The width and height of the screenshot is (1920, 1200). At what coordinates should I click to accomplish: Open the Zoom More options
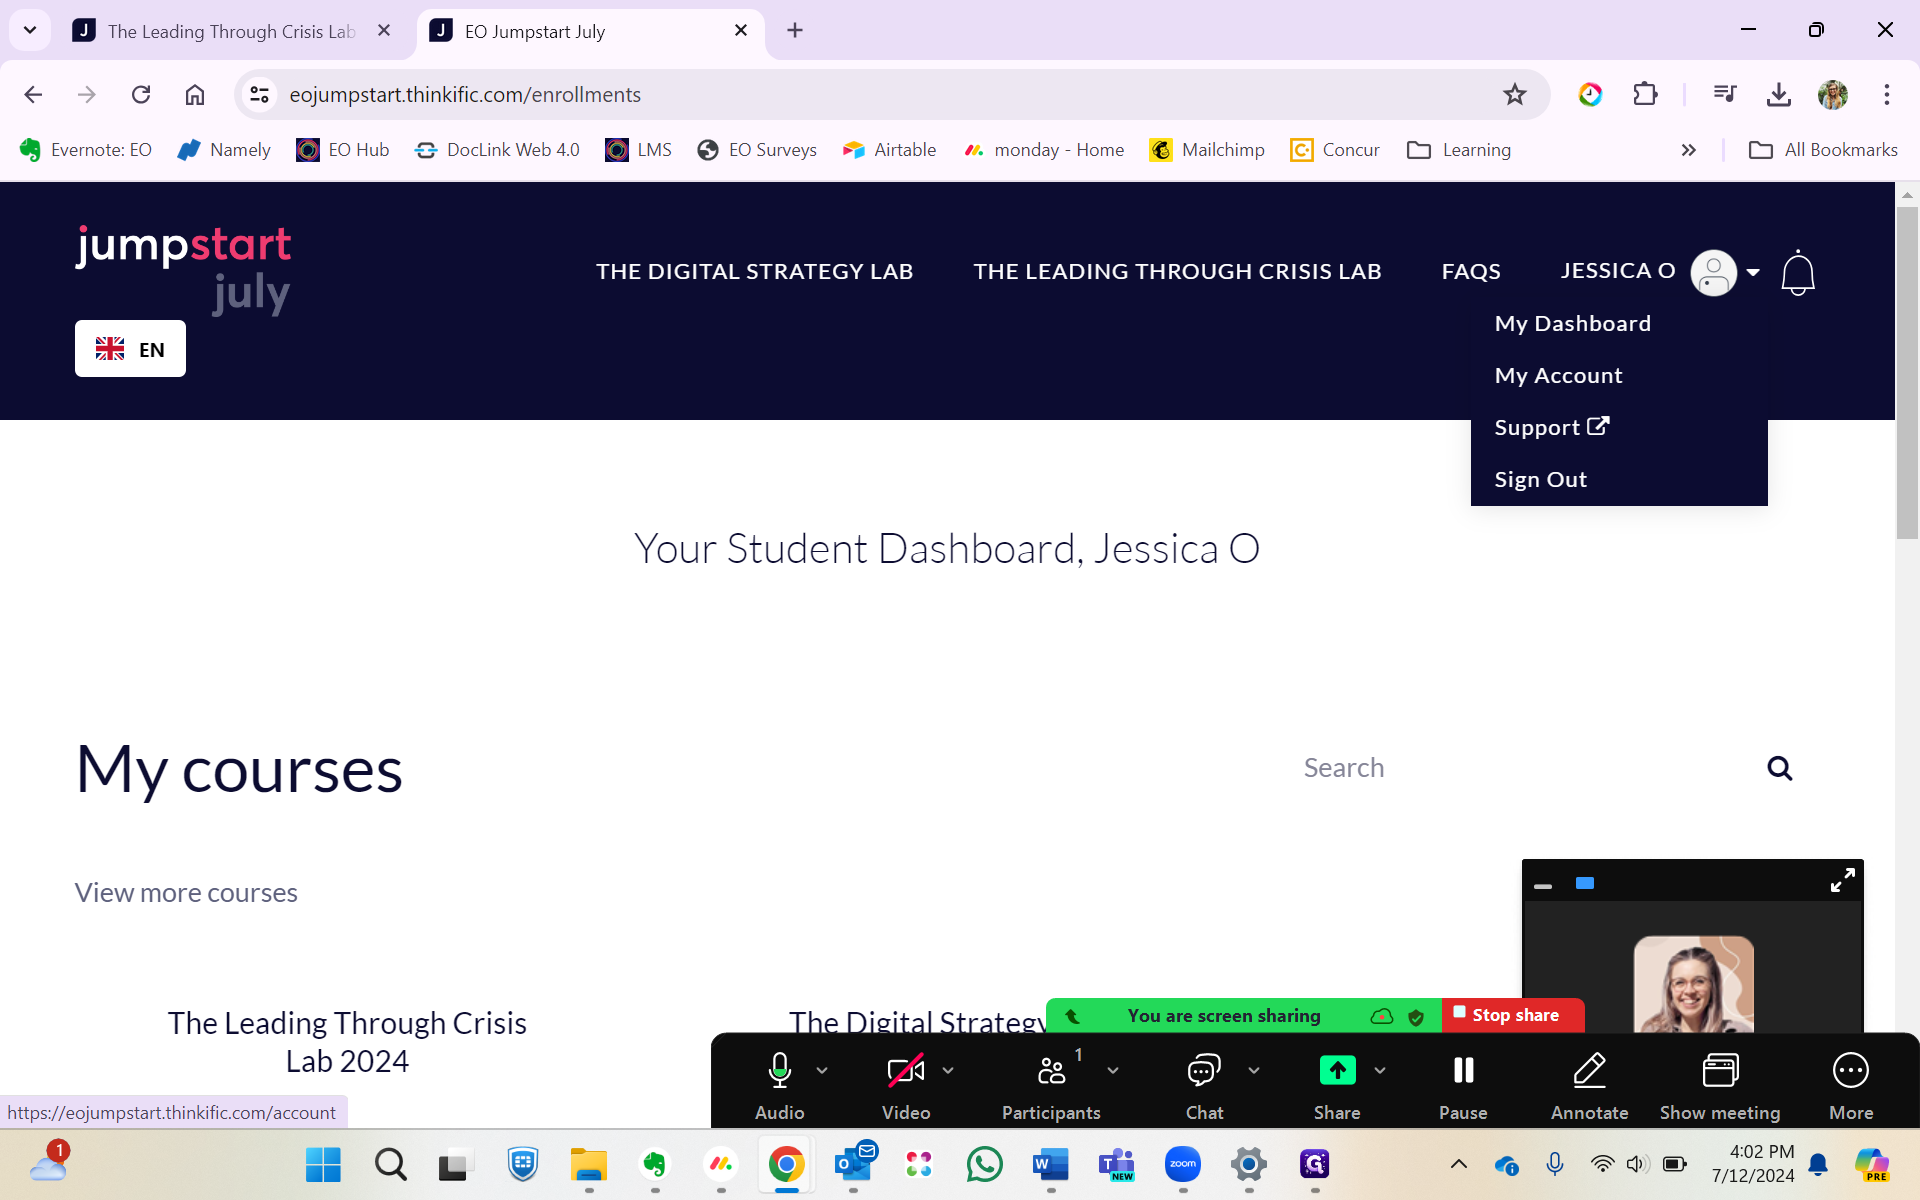(1851, 1084)
